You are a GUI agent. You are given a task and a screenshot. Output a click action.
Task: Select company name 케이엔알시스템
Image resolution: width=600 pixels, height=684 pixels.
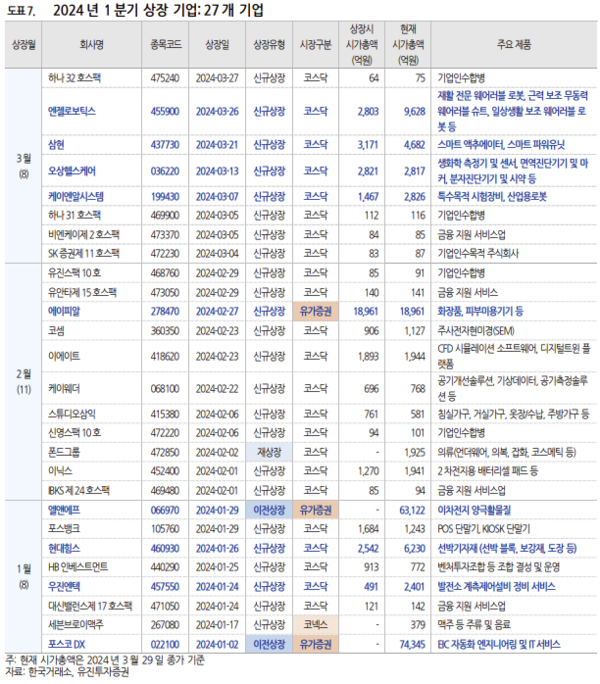(76, 197)
